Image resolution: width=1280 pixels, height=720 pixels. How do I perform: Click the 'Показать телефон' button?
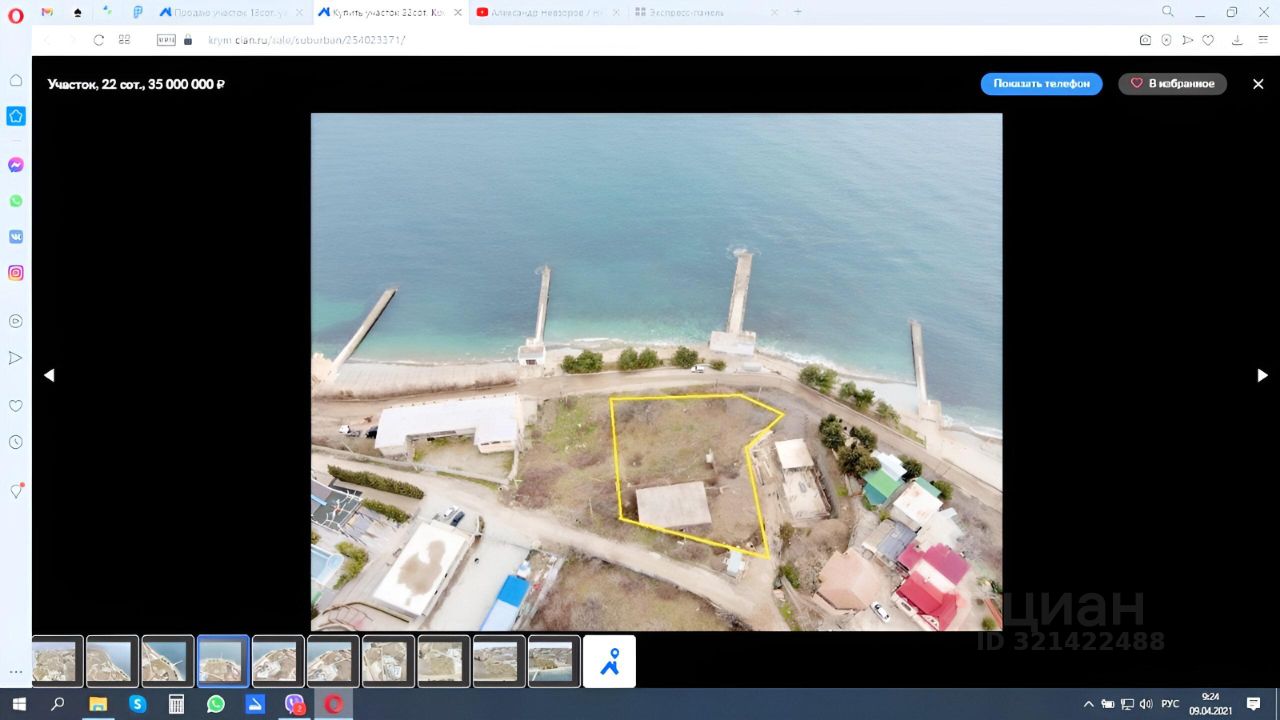coord(1041,84)
